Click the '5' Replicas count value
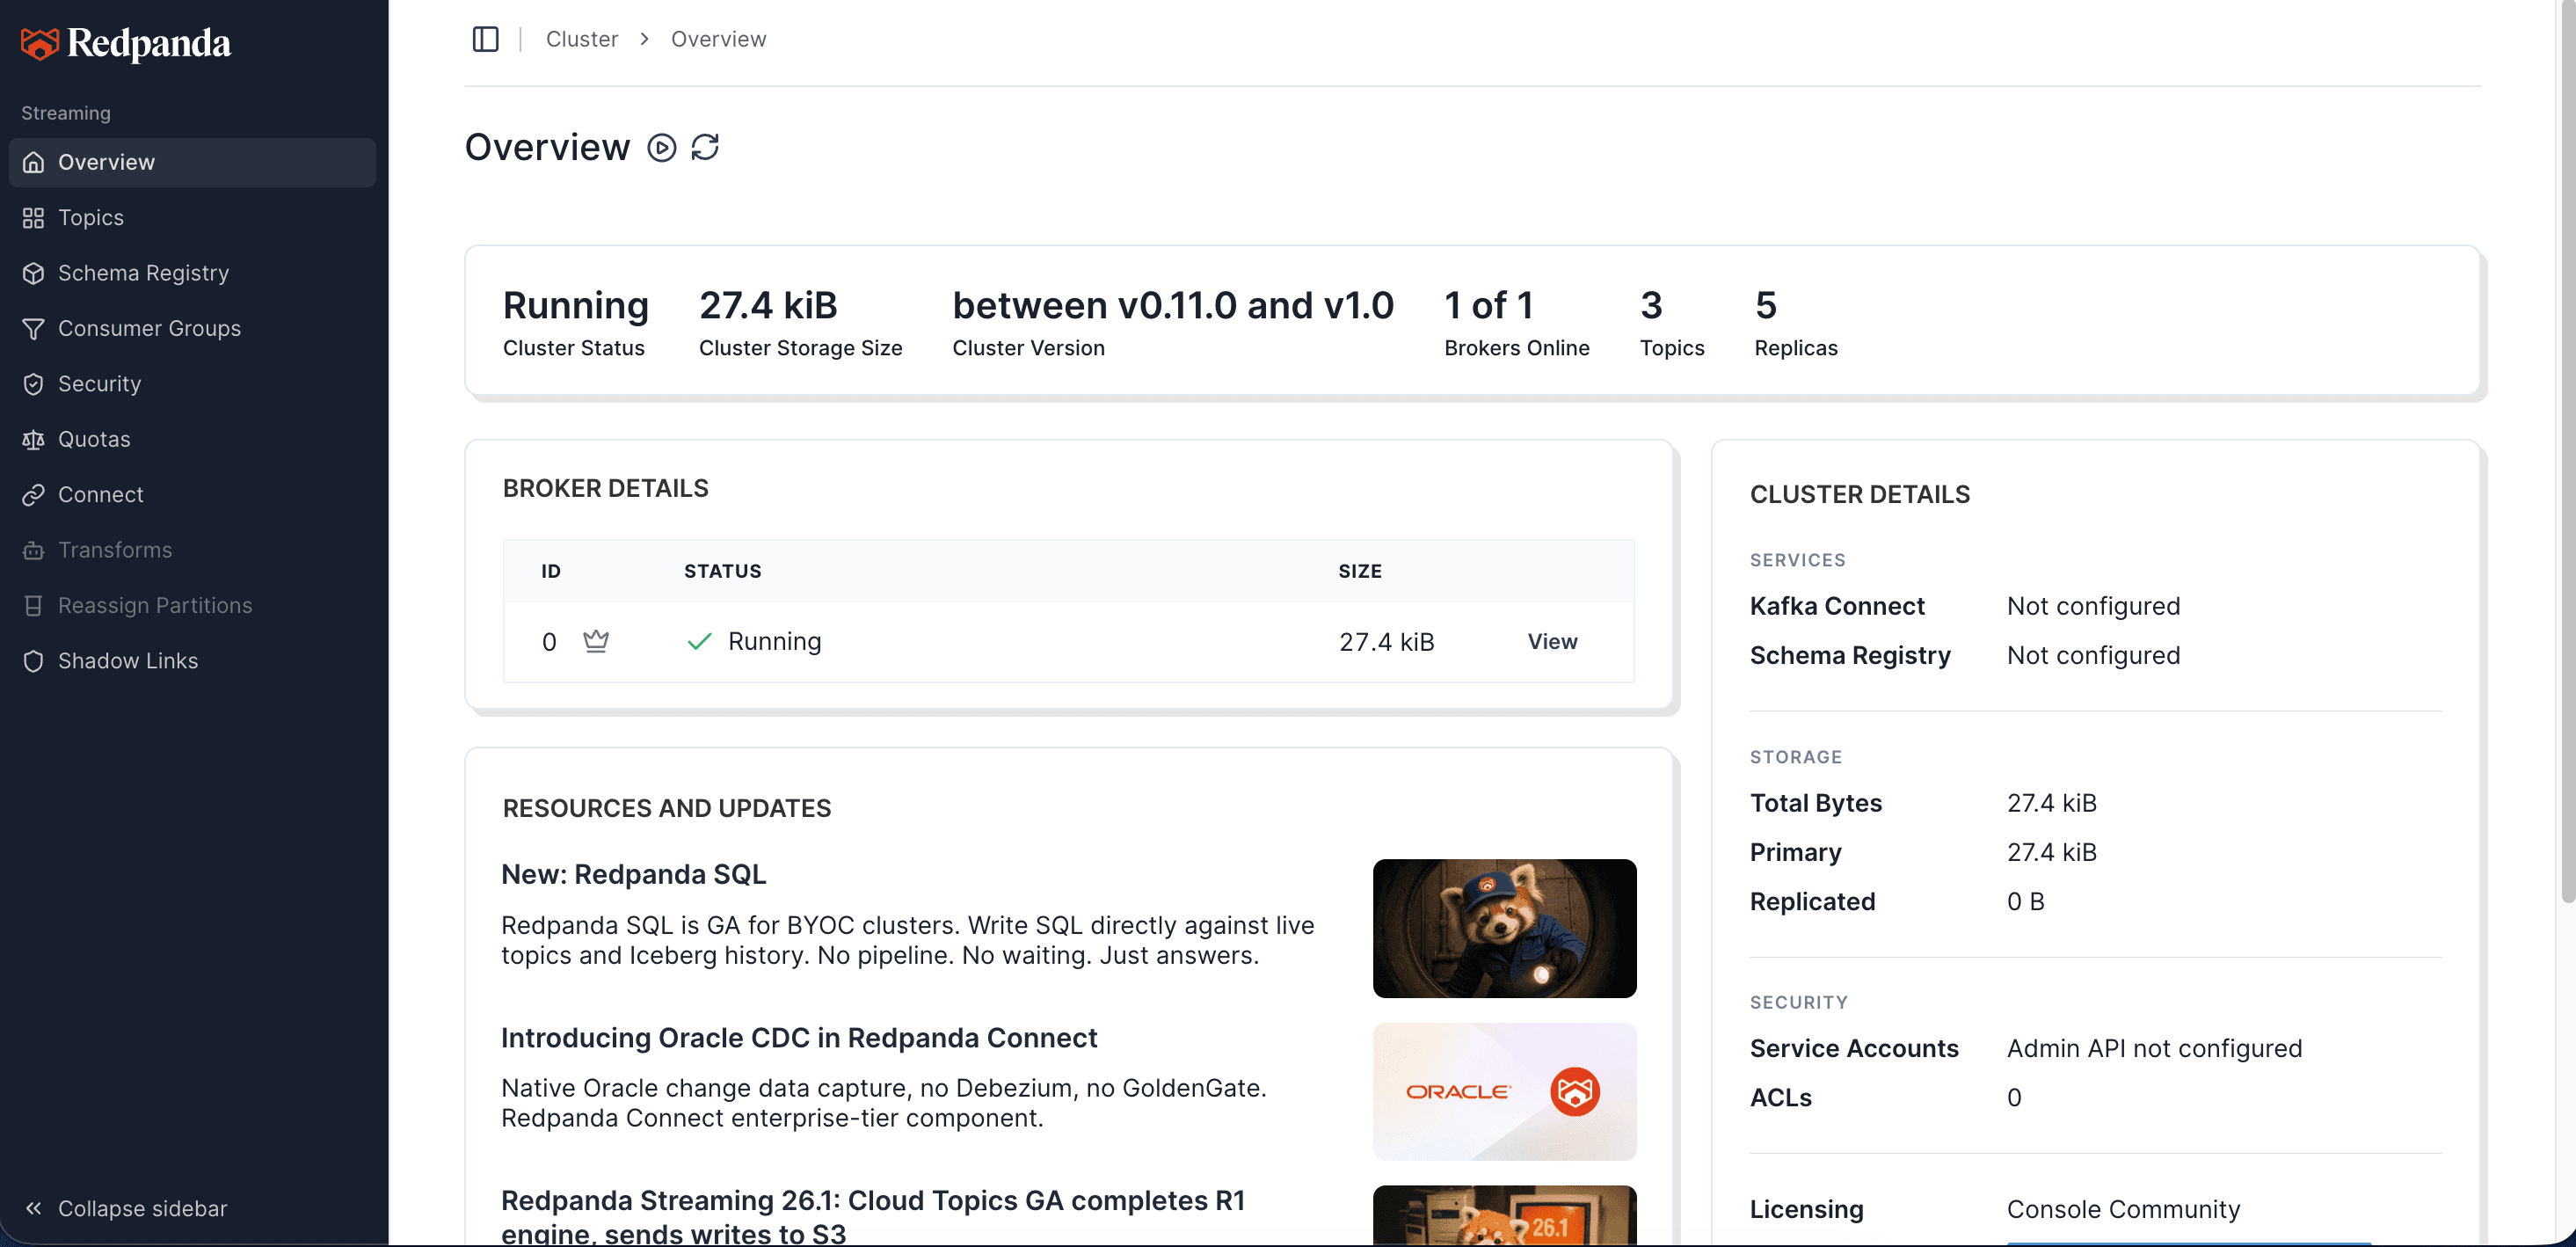Screen dimensions: 2576x1247 [x=1766, y=305]
